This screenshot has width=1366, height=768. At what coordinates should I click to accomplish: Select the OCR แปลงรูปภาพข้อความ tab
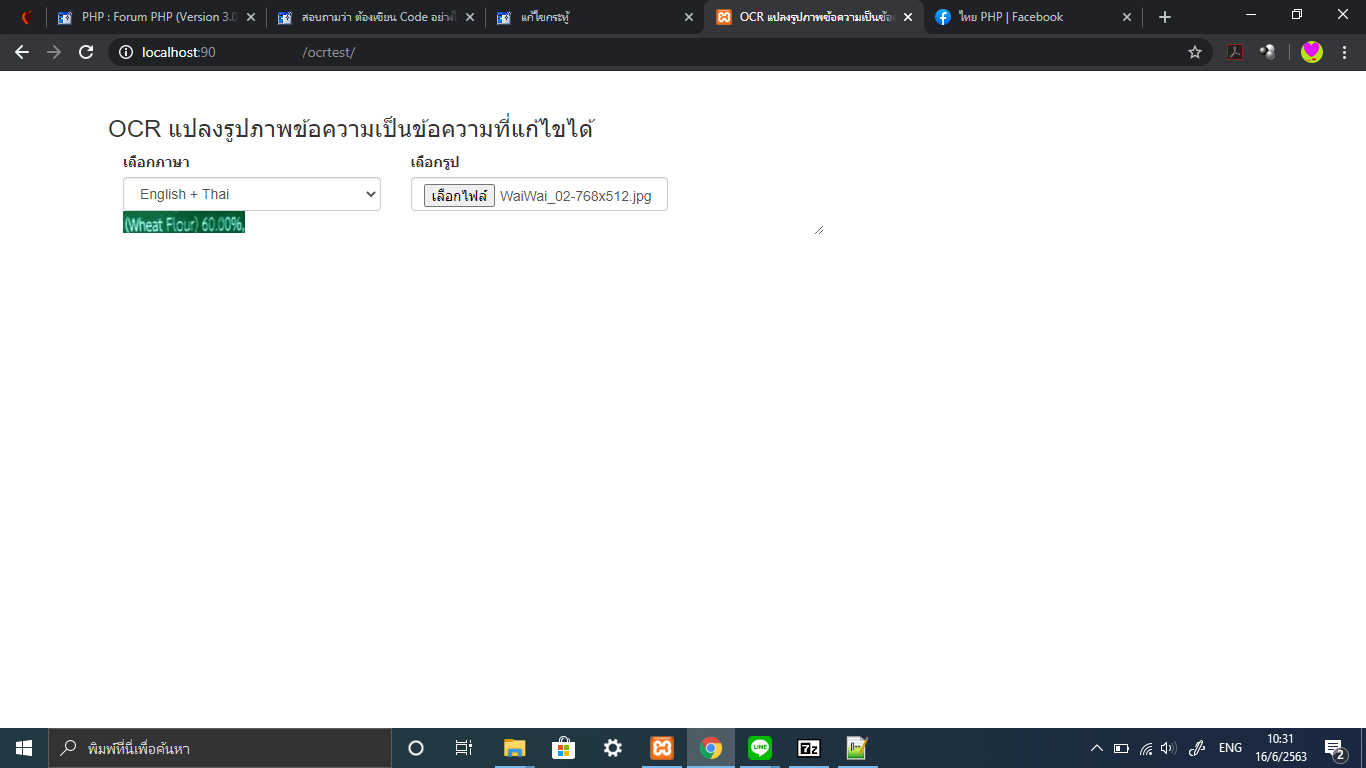point(814,17)
